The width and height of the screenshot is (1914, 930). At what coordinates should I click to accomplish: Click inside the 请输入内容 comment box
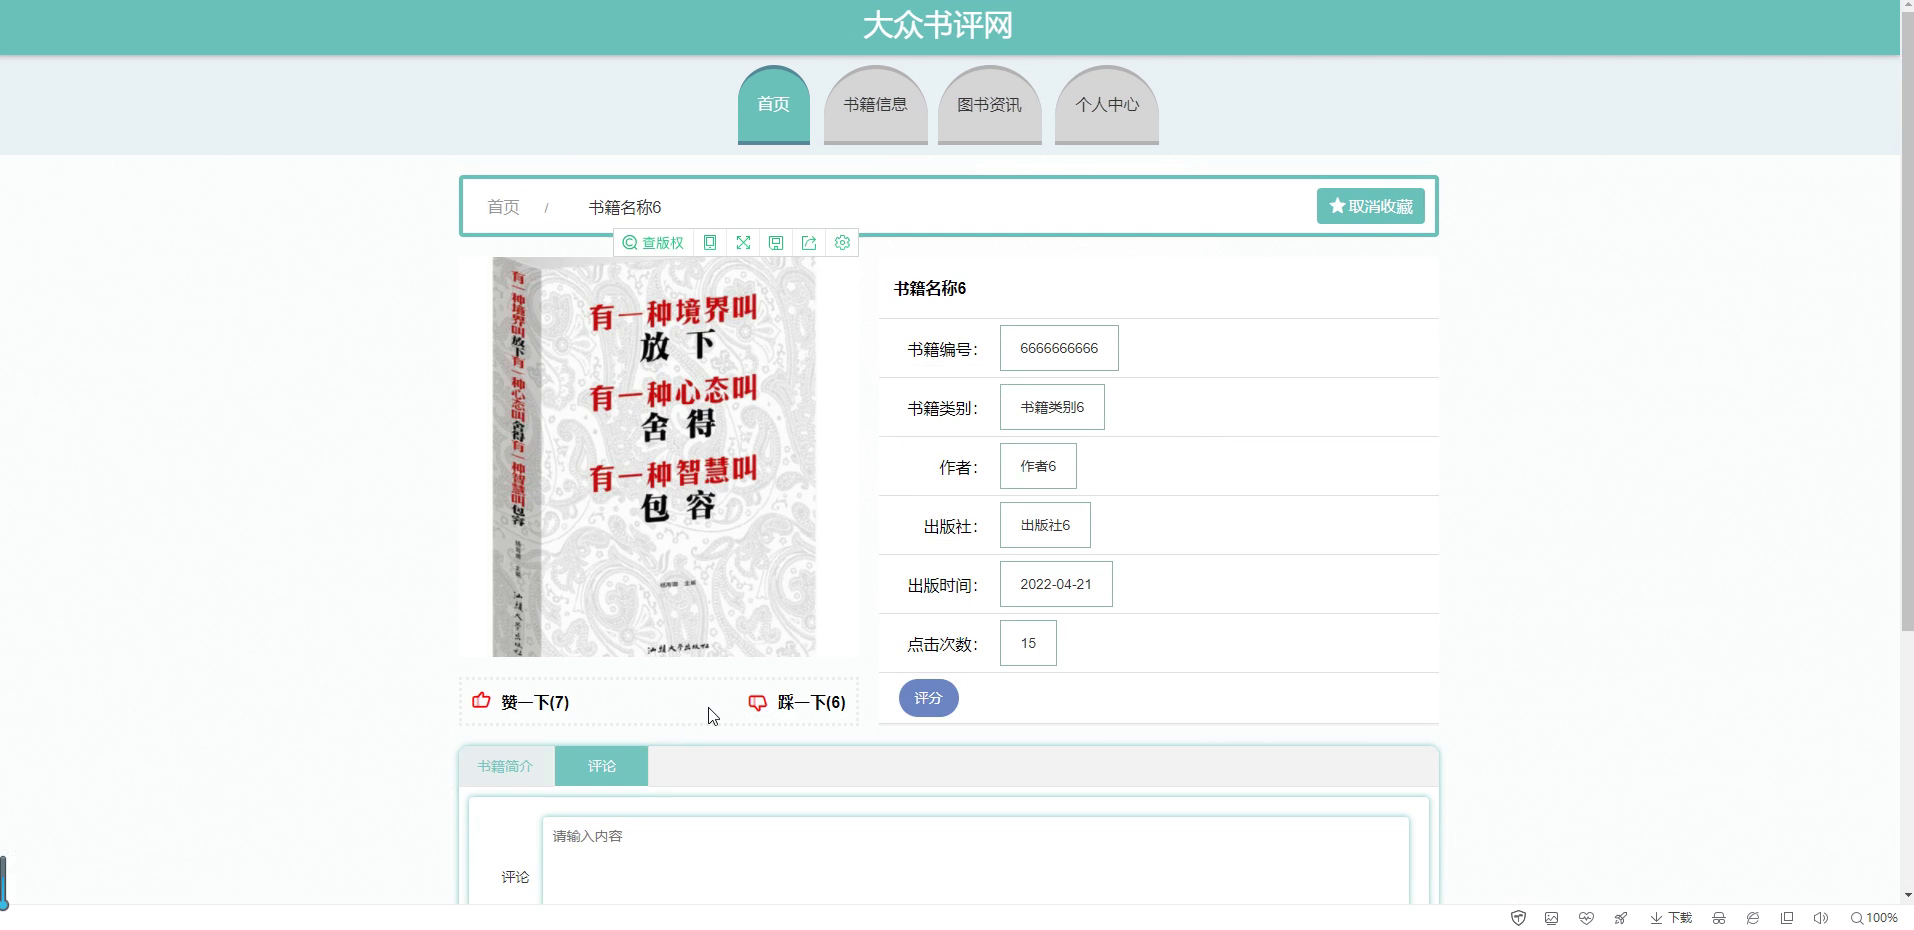coord(975,861)
